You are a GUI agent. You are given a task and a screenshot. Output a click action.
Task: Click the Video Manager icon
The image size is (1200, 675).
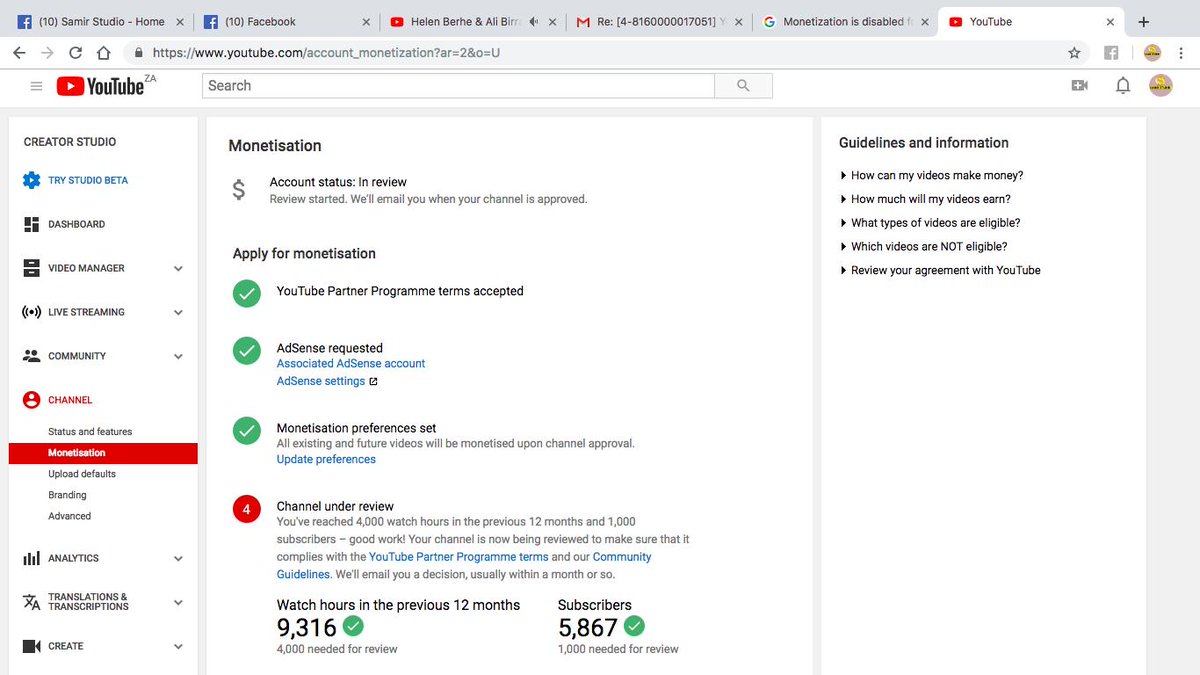pos(31,268)
